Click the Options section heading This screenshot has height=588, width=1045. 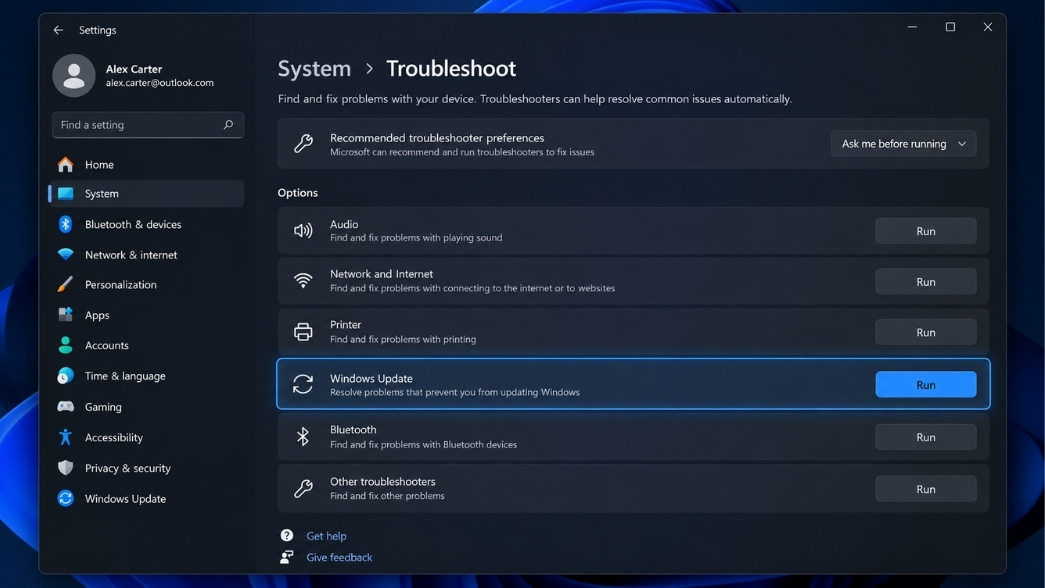point(297,193)
